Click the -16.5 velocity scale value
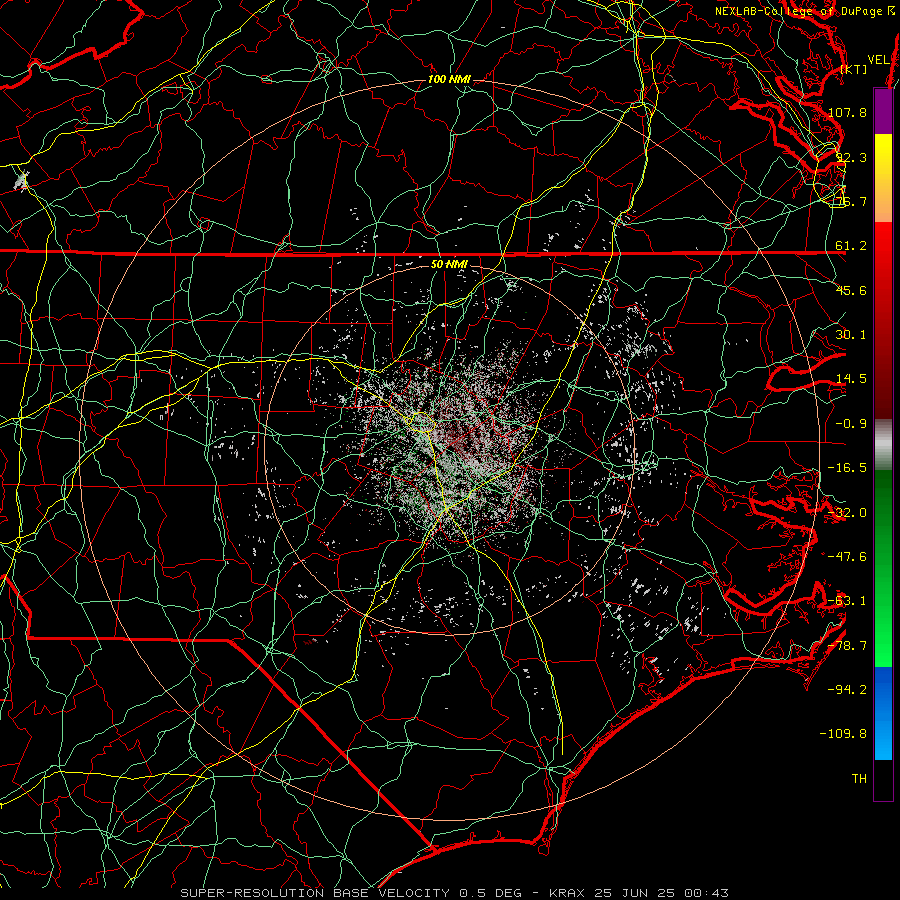 tap(847, 468)
